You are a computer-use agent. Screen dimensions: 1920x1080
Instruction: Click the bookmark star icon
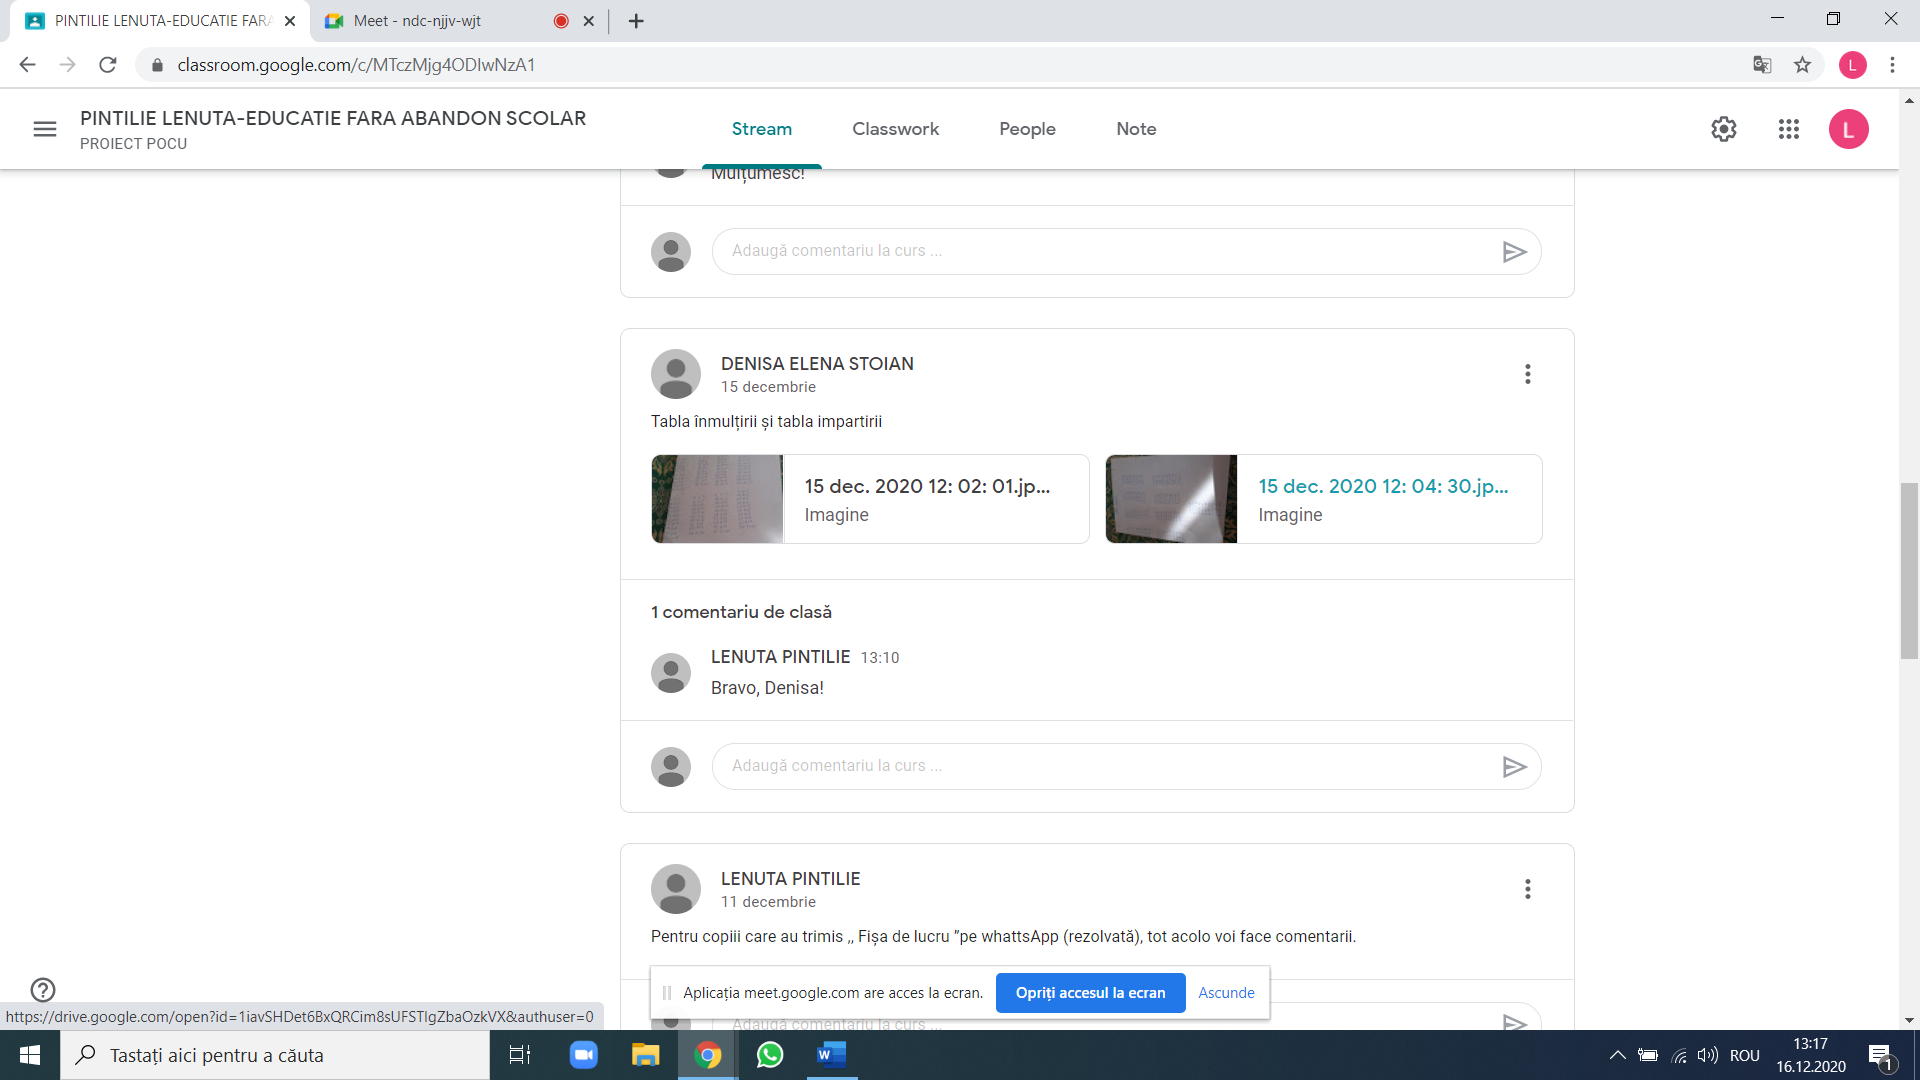coord(1802,65)
